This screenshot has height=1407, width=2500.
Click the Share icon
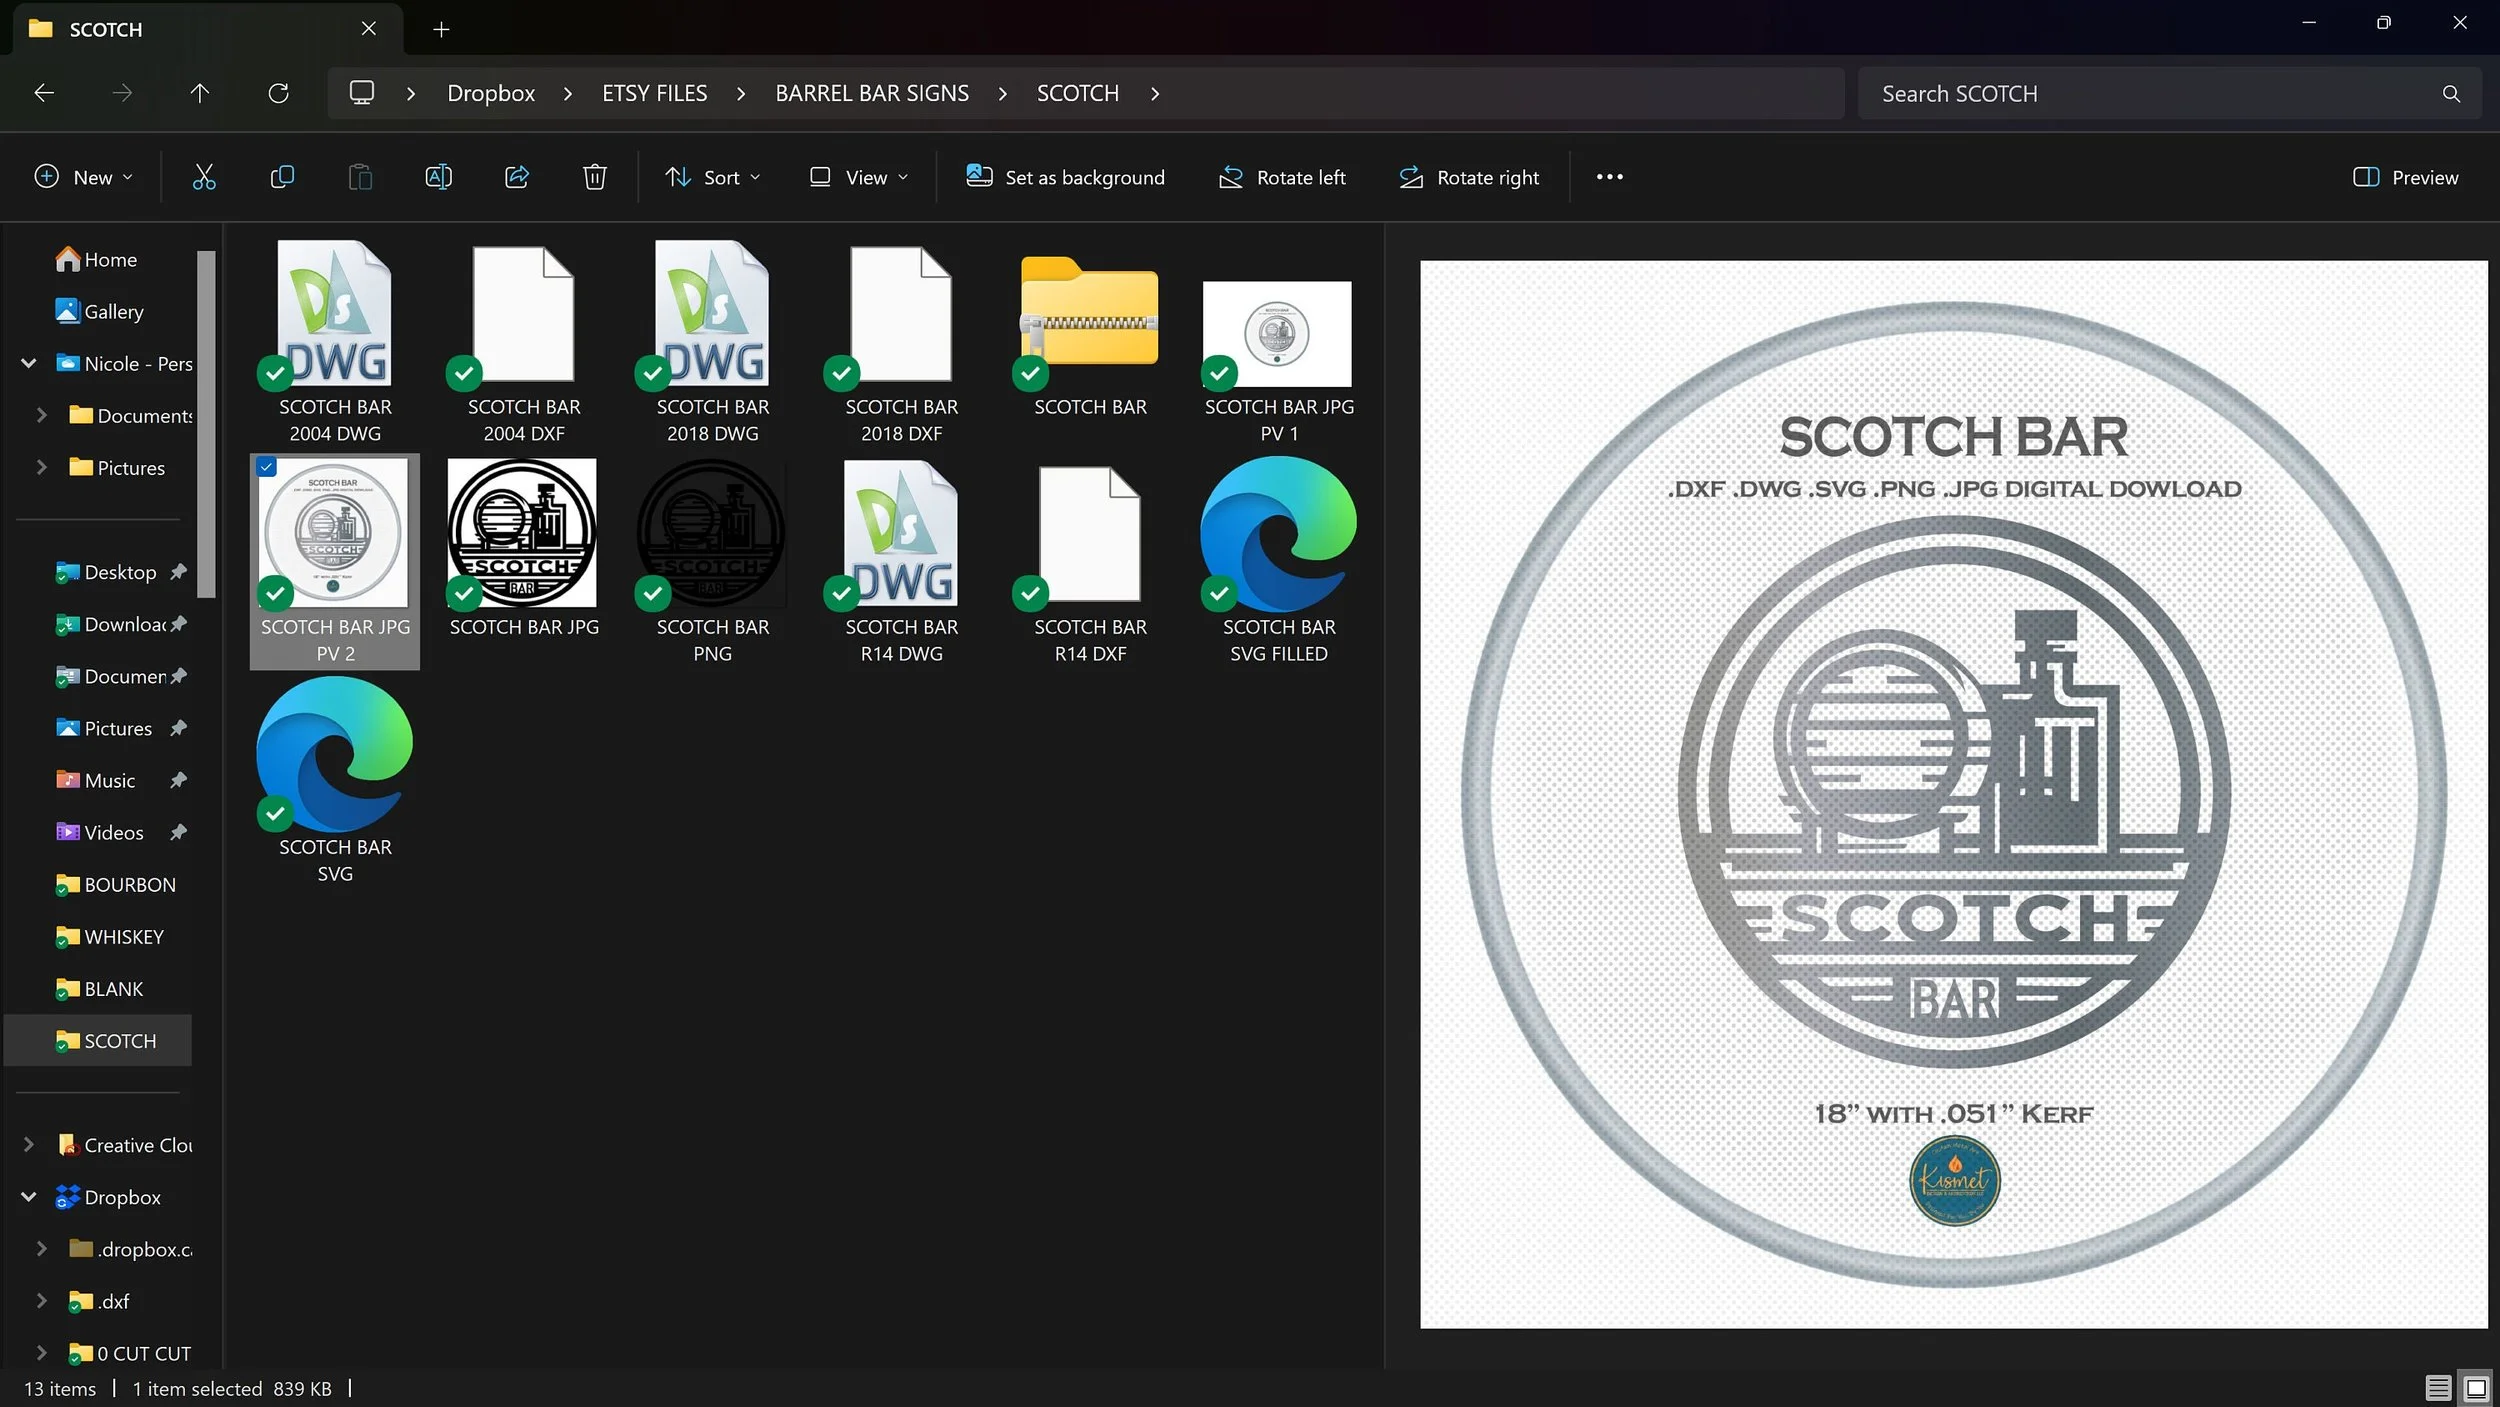tap(517, 177)
